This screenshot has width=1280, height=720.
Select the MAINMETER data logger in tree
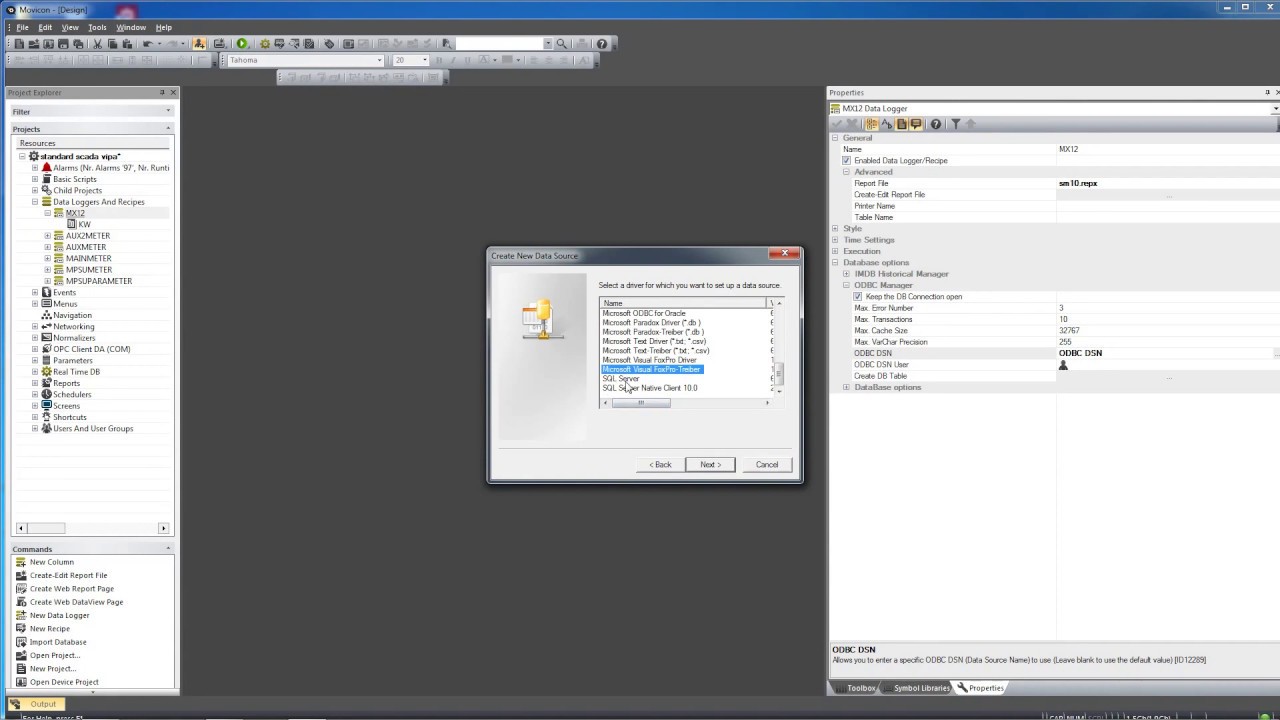pyautogui.click(x=88, y=258)
